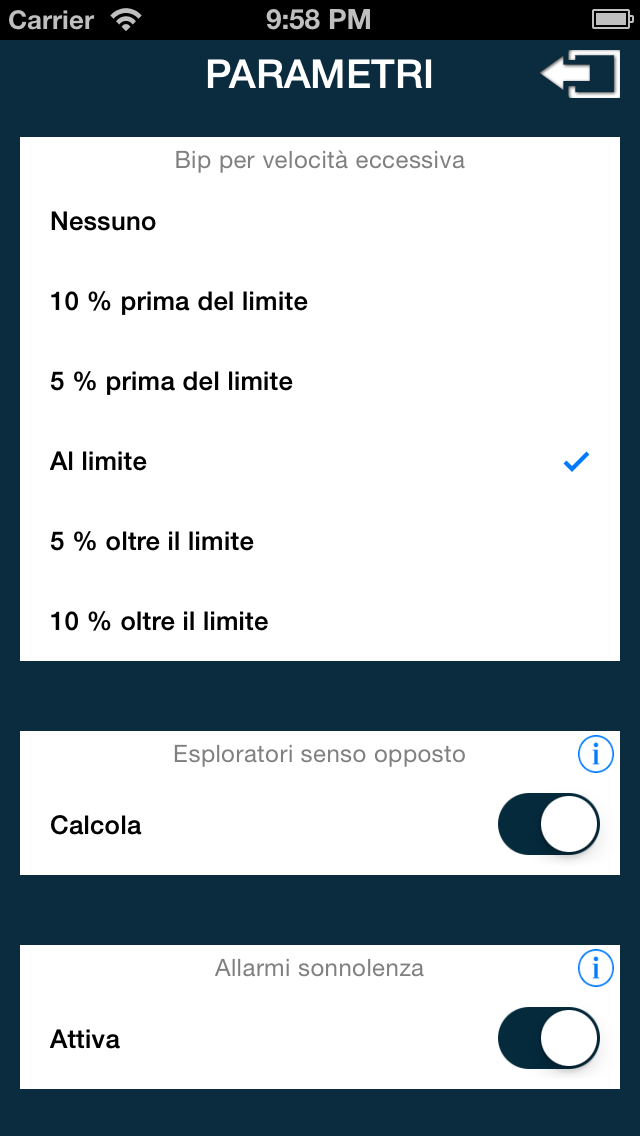Select the Nessuno beep option

pyautogui.click(x=103, y=222)
